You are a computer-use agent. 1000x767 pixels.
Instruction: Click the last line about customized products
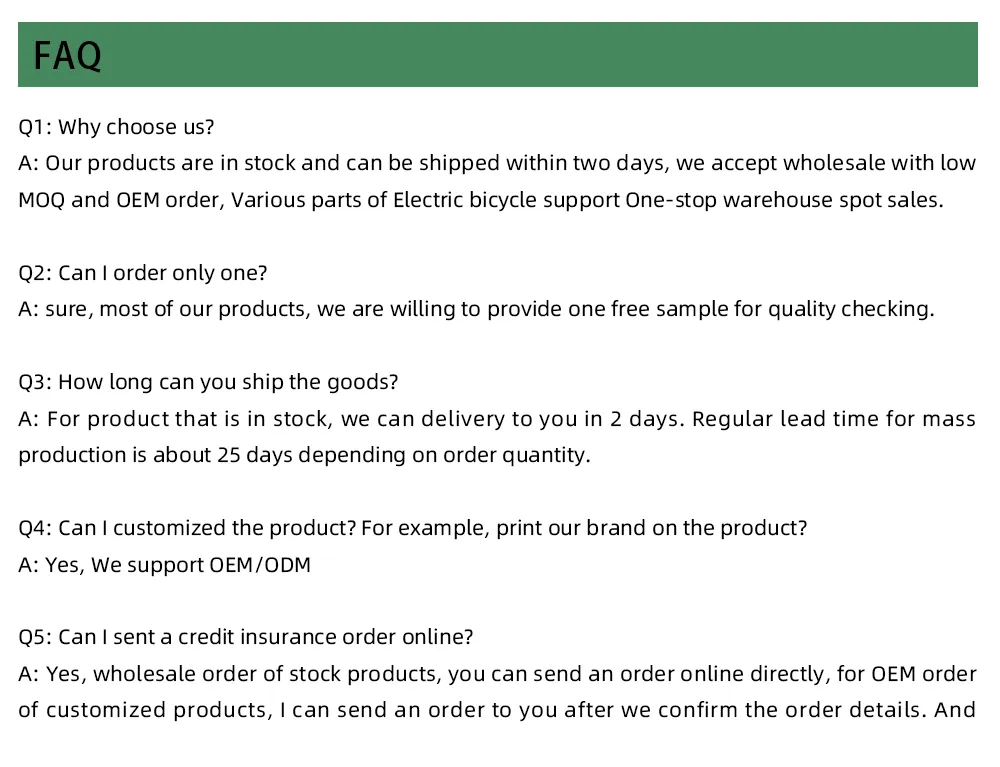click(x=497, y=710)
